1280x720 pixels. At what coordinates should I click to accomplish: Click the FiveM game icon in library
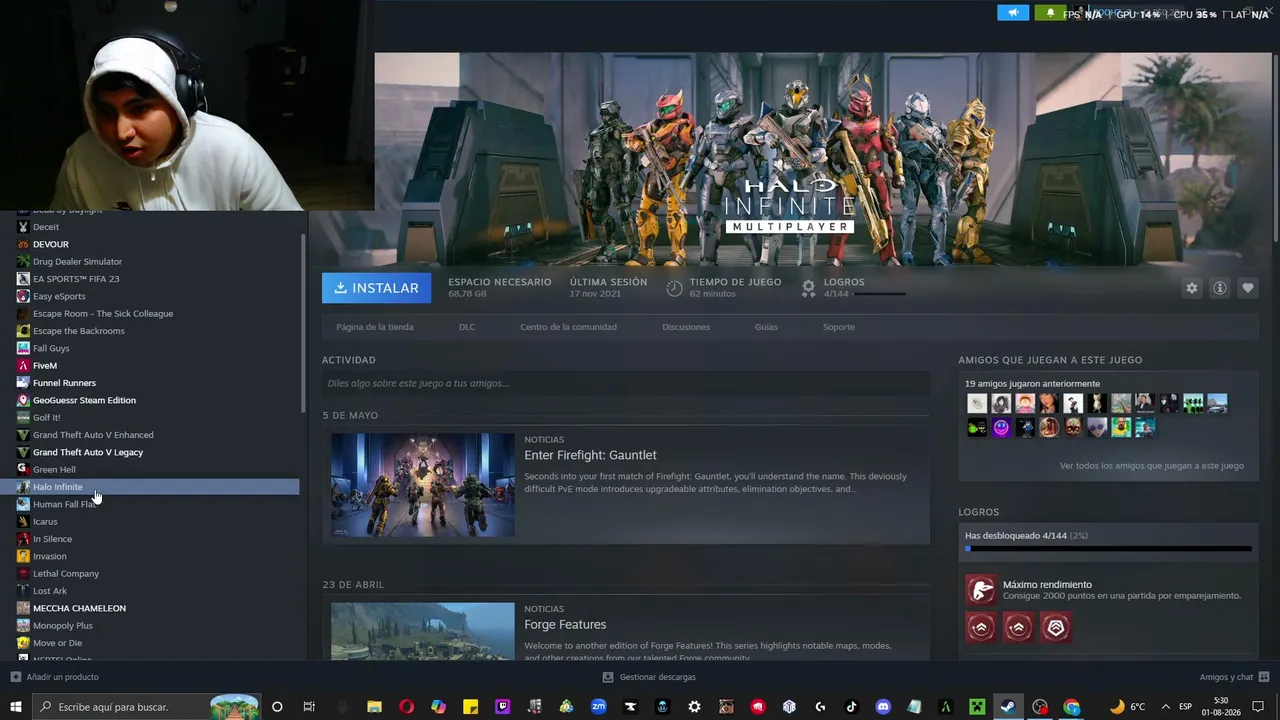[23, 366]
